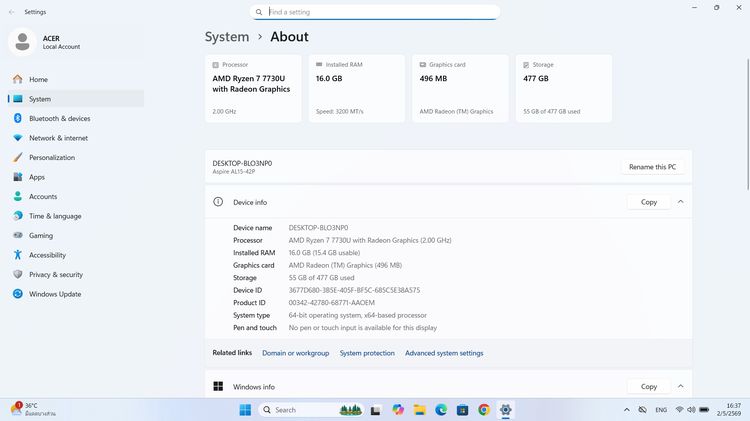Open System protection link

click(367, 353)
